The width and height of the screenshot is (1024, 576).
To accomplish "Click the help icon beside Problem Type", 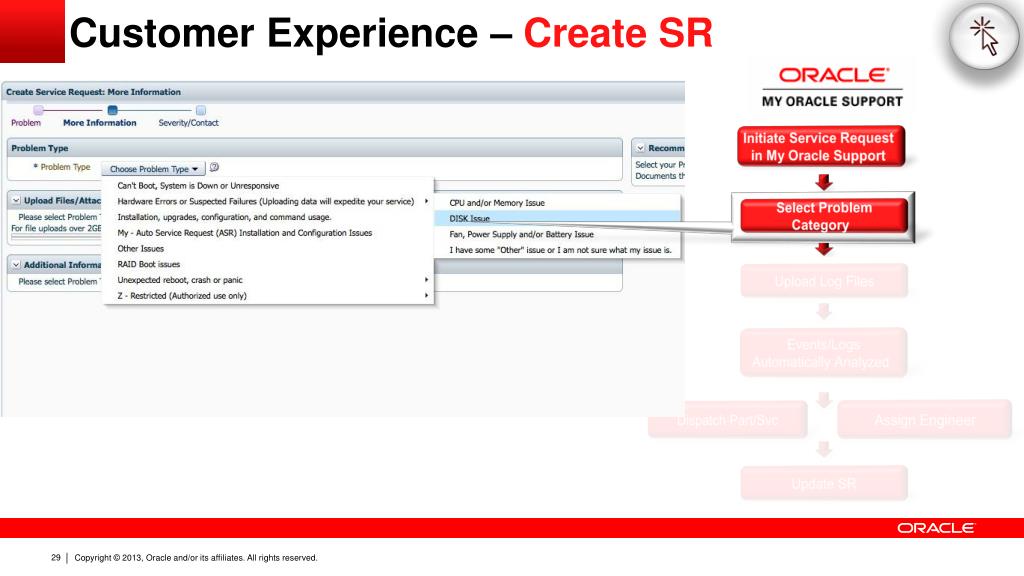I will 214,167.
